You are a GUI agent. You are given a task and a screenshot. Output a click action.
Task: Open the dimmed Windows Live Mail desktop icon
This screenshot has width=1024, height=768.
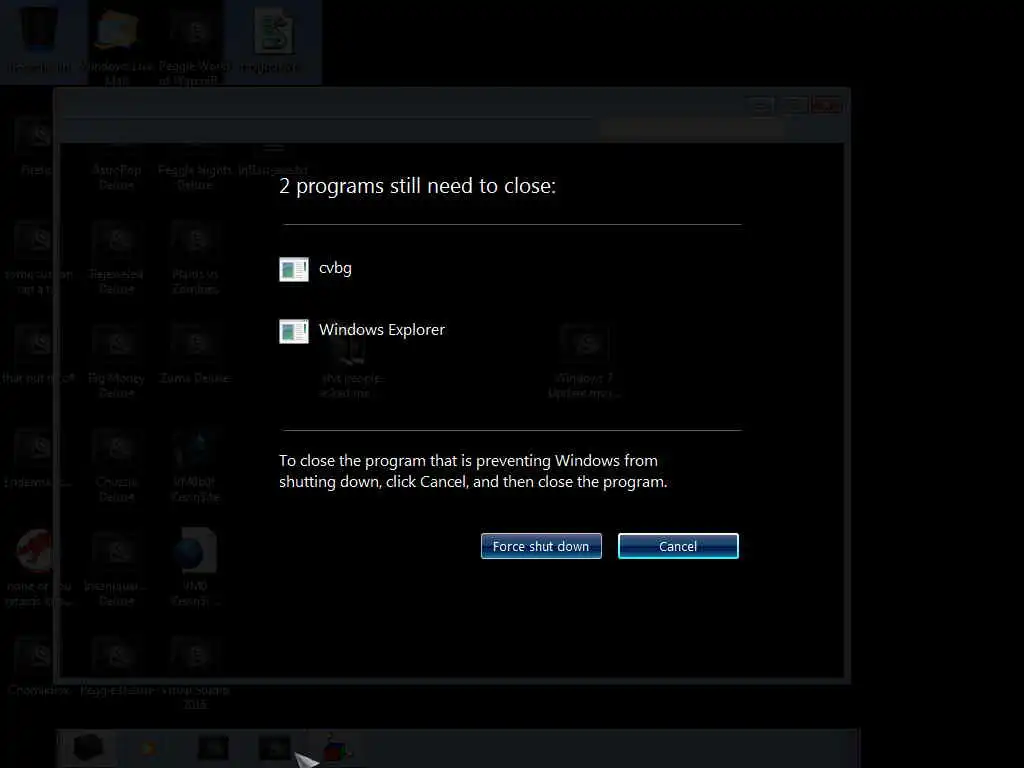(x=116, y=47)
